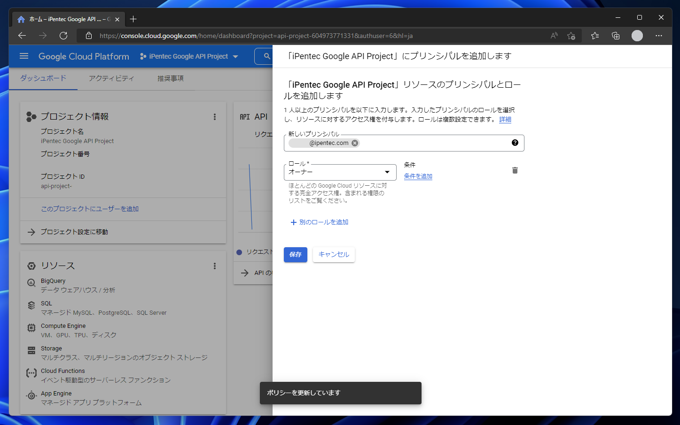Click このプロジェクトにユーザーを追加 link
680x425 pixels.
[90, 209]
